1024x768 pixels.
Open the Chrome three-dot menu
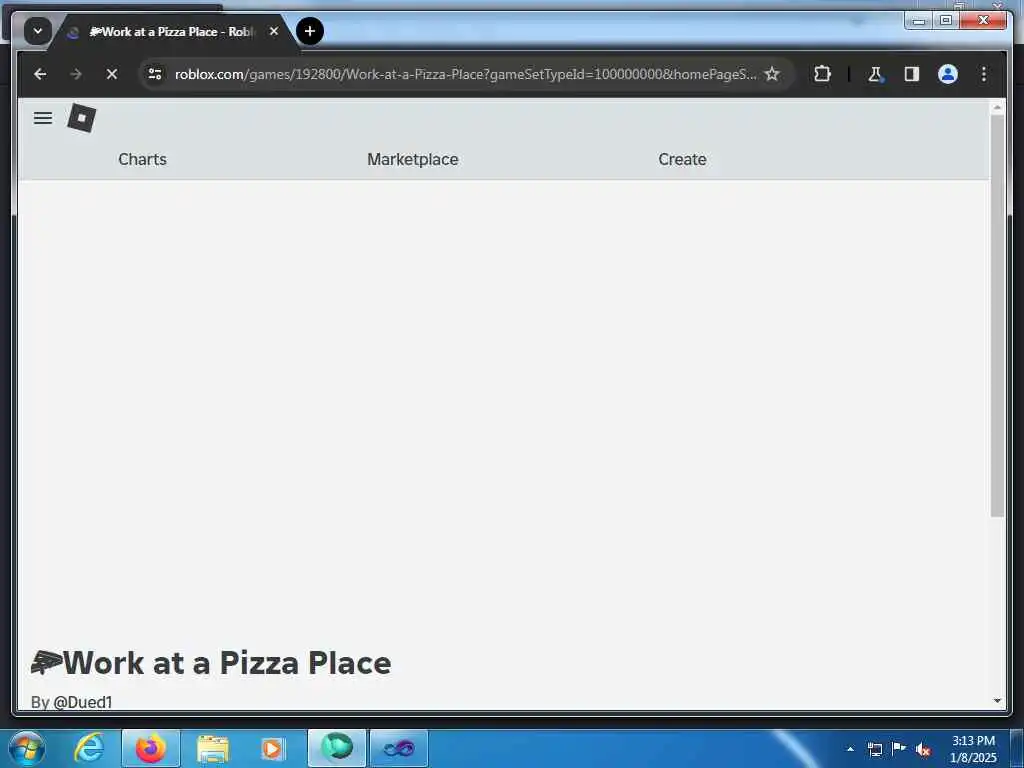click(984, 74)
